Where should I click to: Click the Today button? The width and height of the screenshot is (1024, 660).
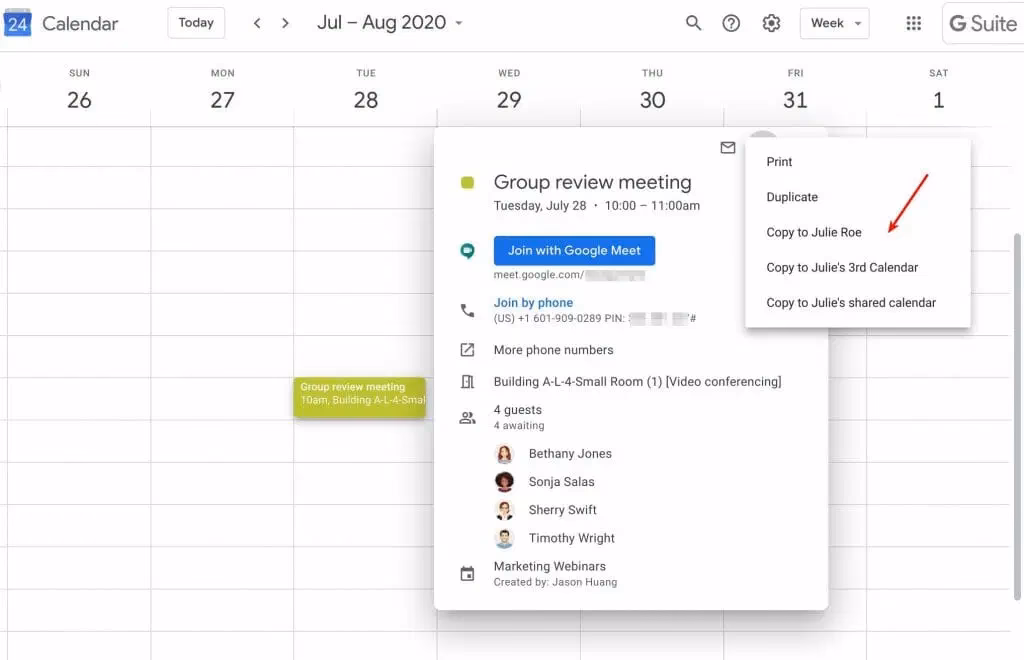(x=196, y=23)
